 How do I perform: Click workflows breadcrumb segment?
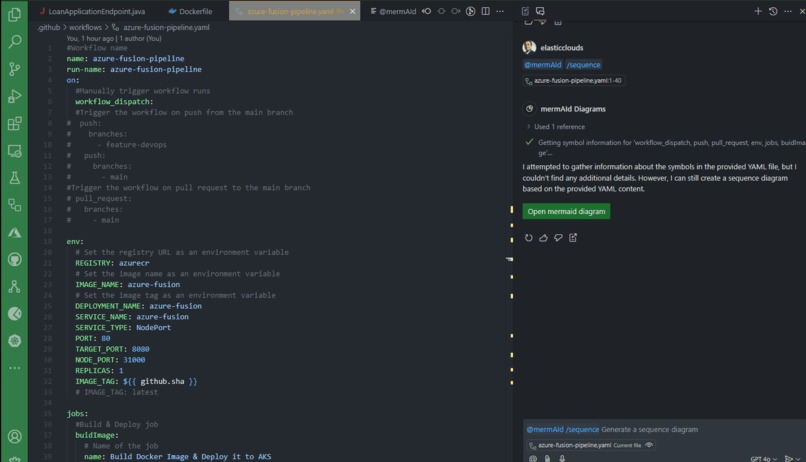(x=85, y=27)
